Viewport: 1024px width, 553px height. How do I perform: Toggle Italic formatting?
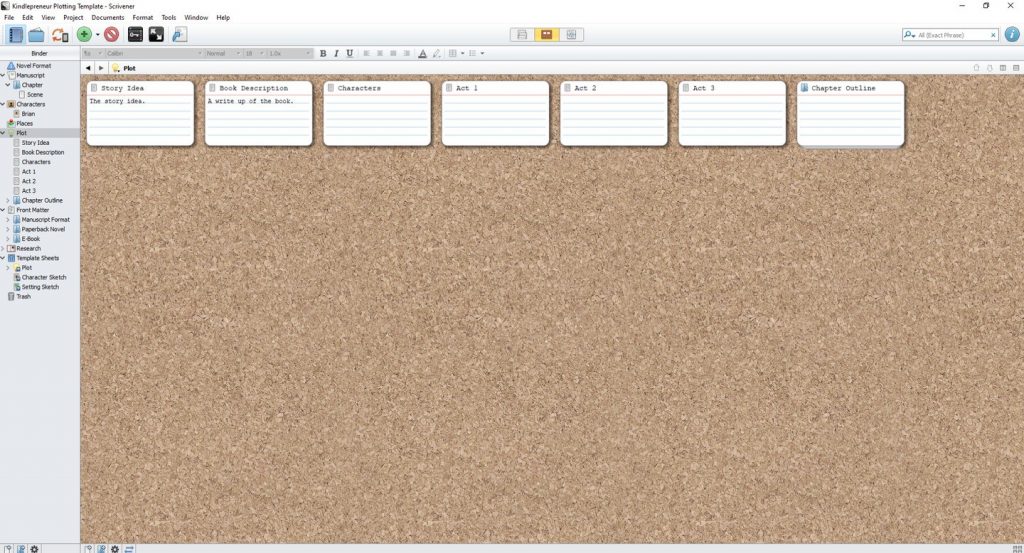[336, 54]
